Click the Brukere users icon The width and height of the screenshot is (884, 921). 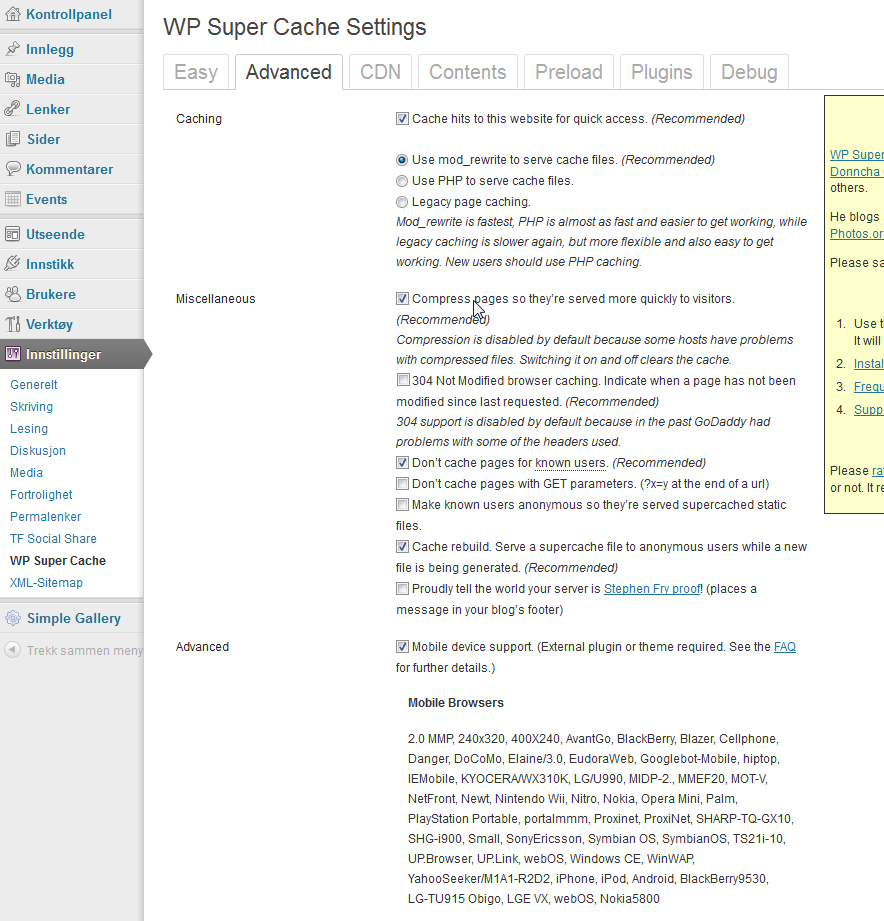[12, 294]
